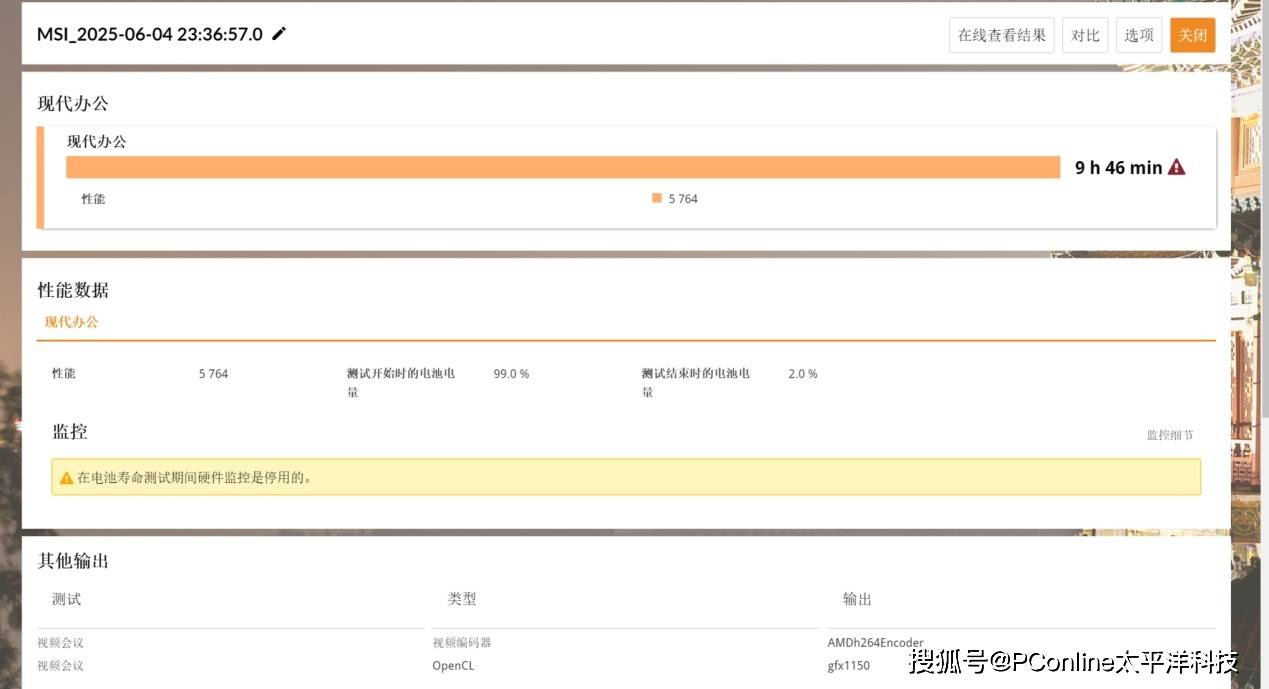Select the gfx1150 output entry

[x=848, y=665]
